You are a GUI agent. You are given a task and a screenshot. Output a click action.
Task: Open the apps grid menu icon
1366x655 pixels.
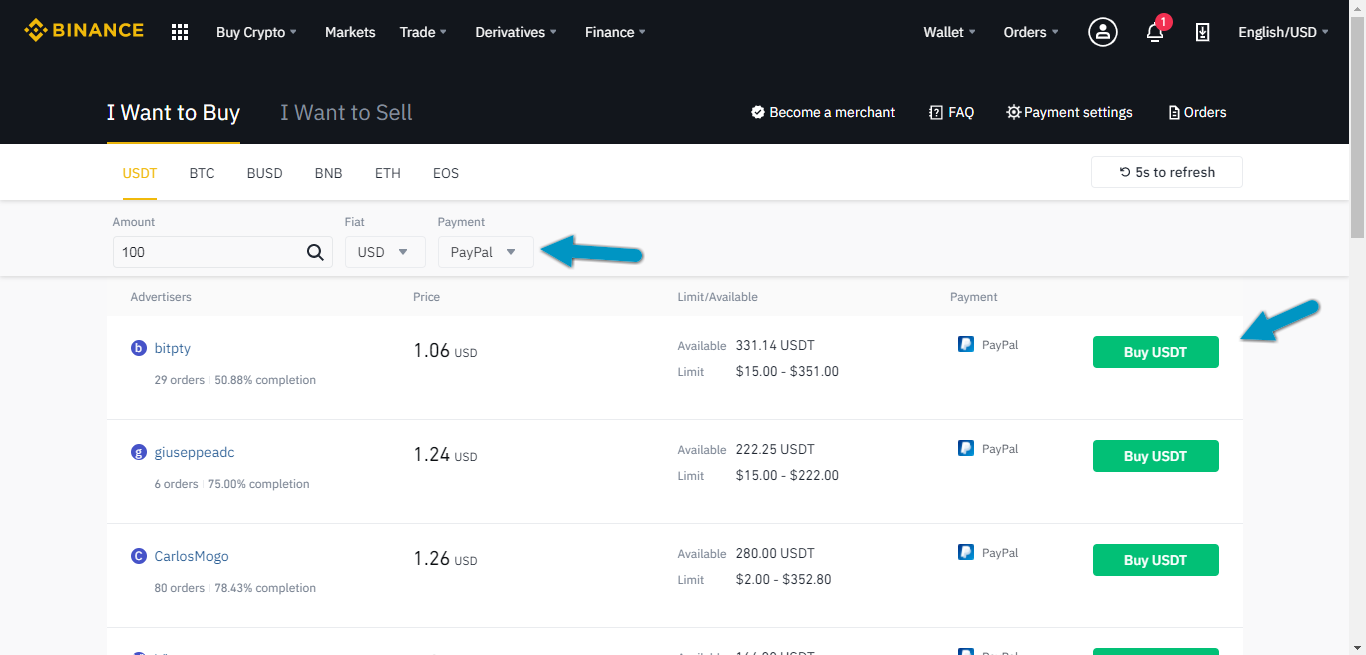coord(180,32)
